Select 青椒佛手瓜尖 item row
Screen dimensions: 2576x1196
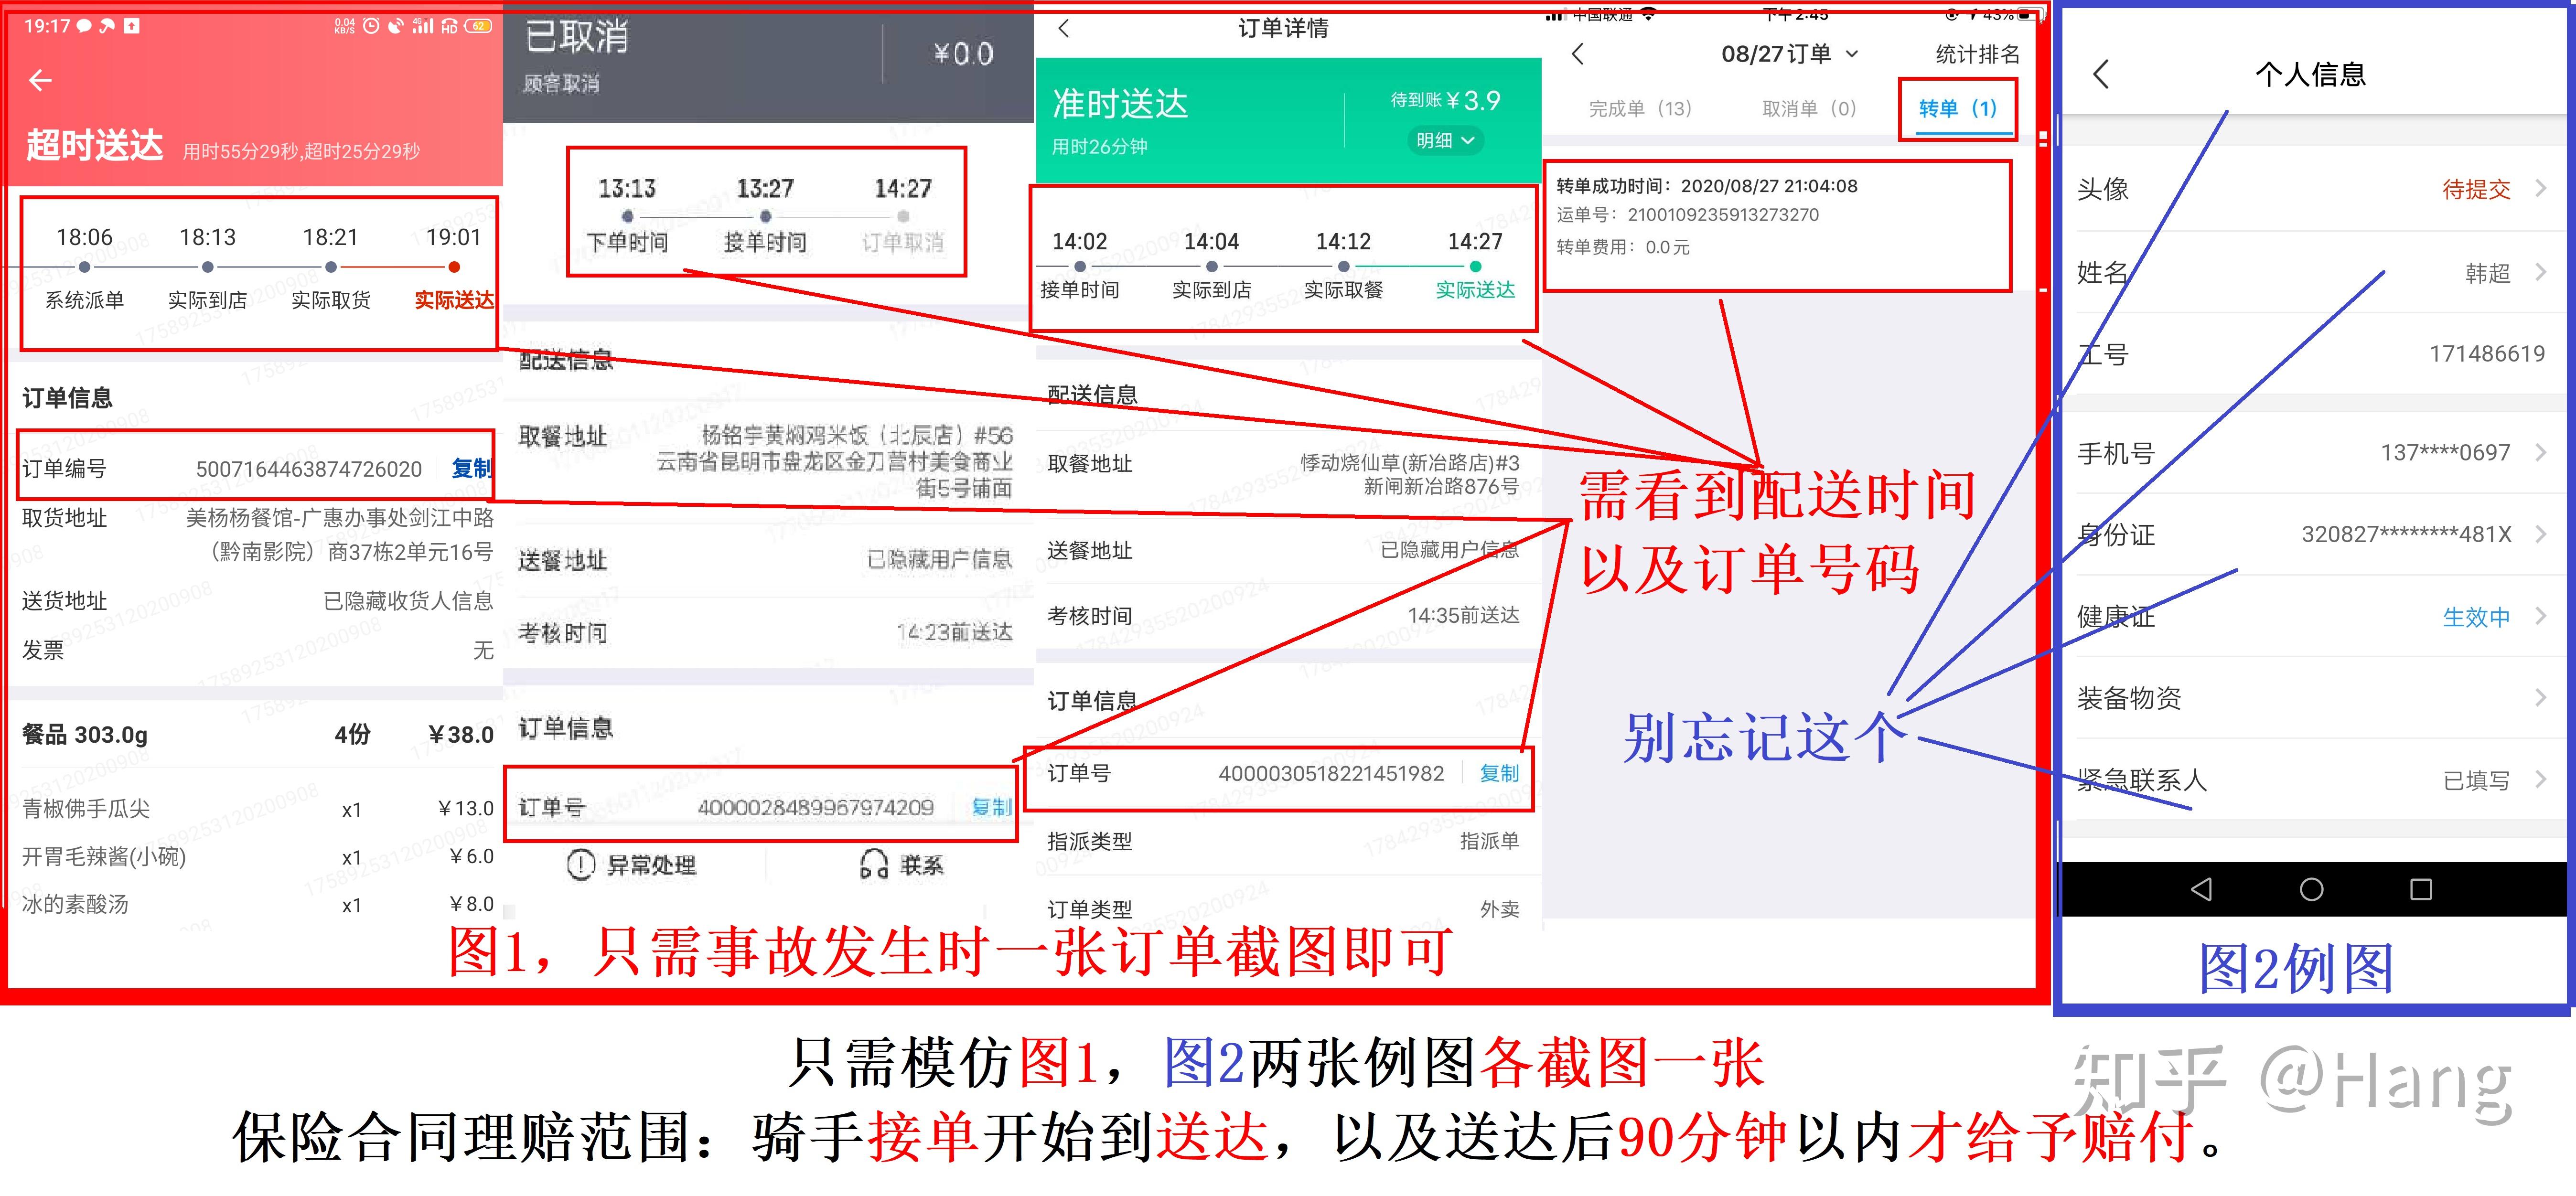(x=258, y=808)
